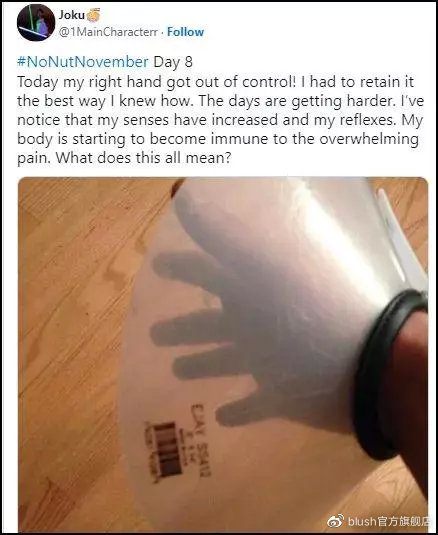The width and height of the screenshot is (438, 535).
Task: Click the 'What does this all mean?' sentence
Action: [144, 158]
